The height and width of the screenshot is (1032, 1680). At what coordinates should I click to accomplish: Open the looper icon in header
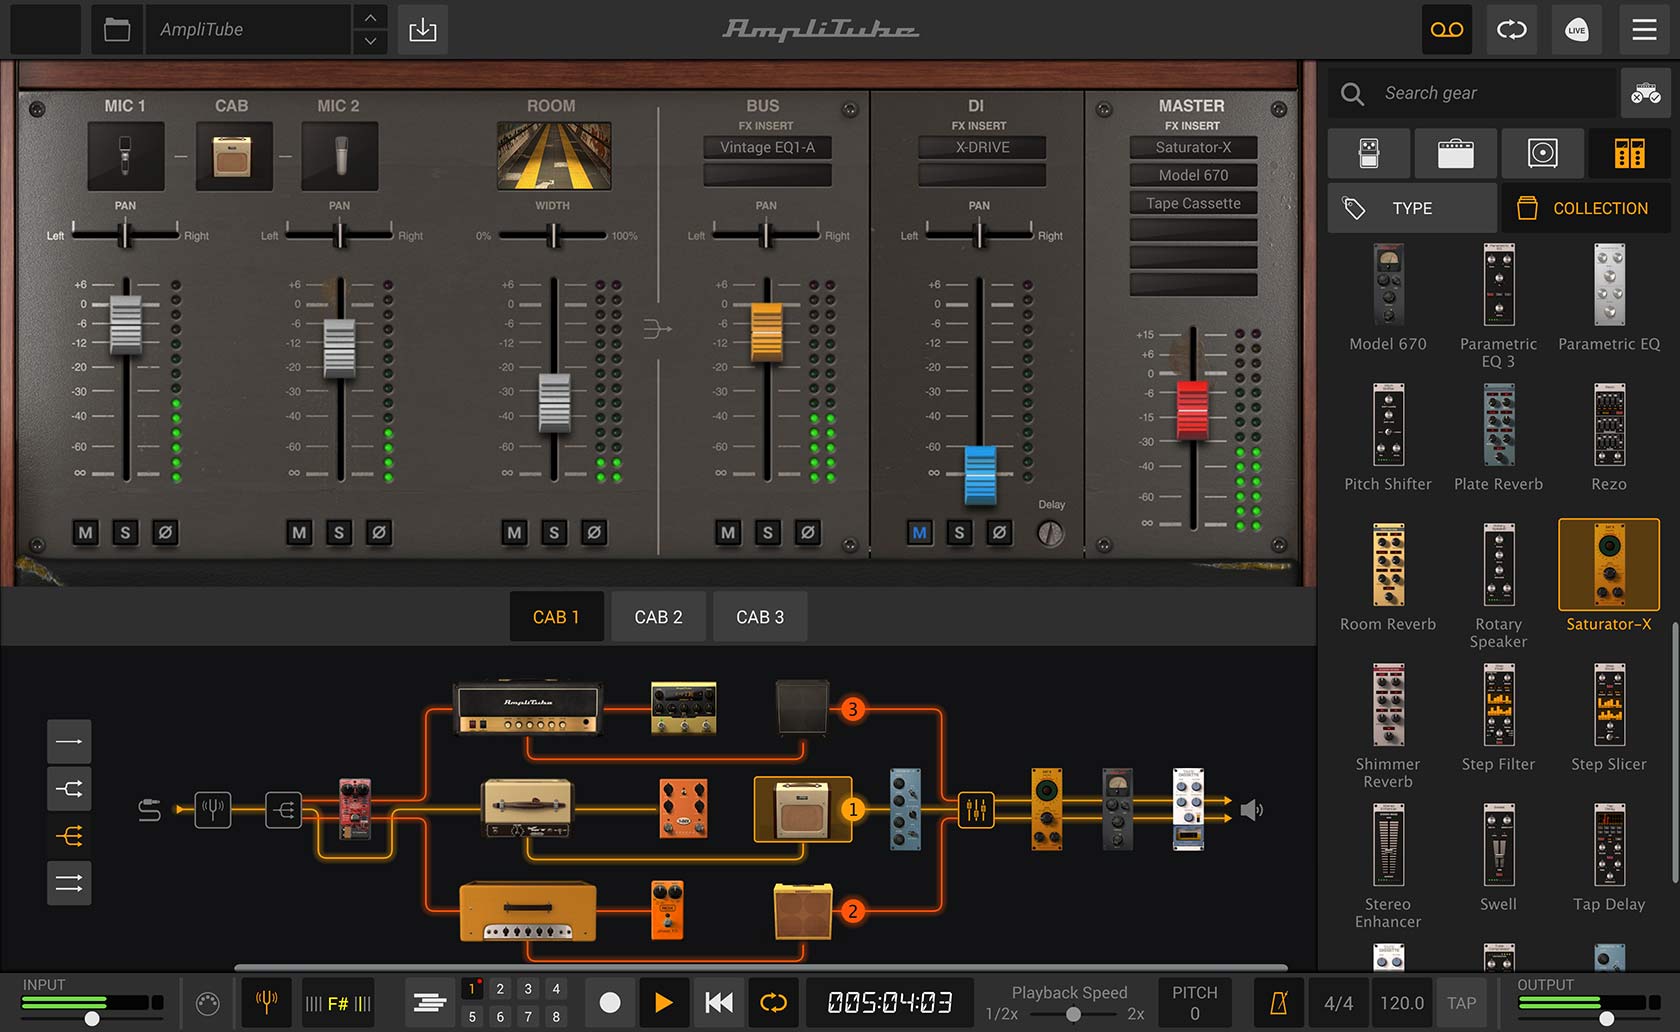pos(1512,30)
